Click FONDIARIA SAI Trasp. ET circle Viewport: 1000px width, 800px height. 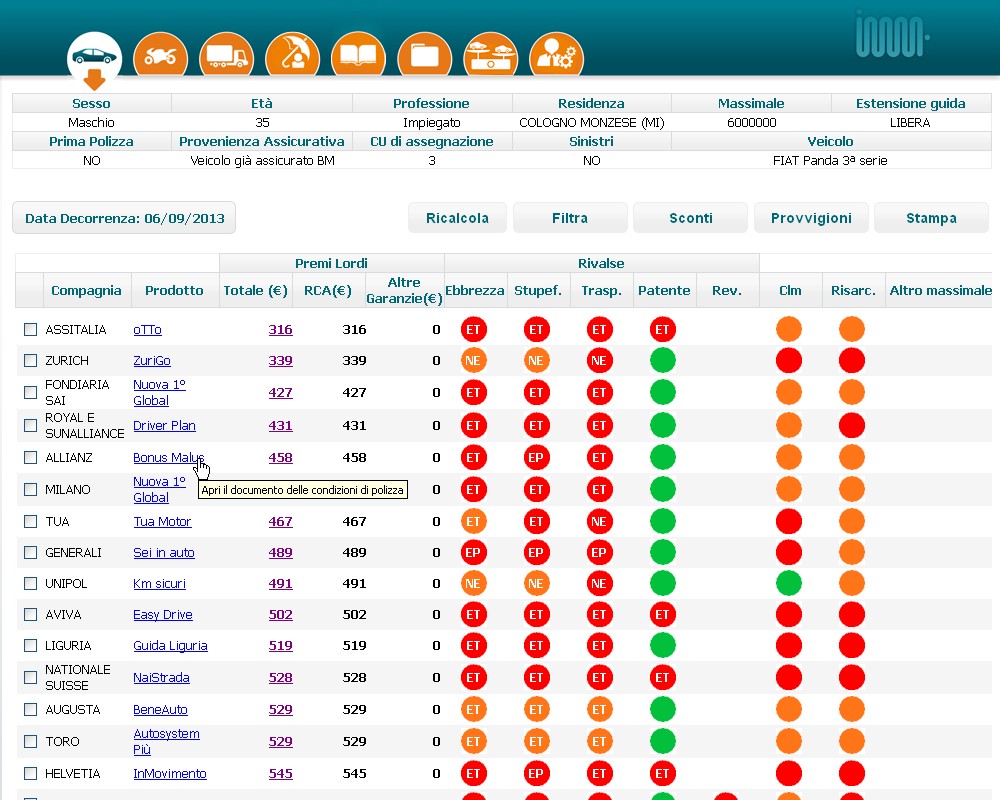pos(599,392)
